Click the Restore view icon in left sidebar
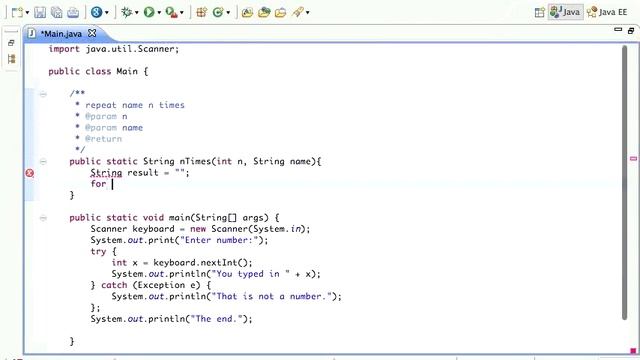640x360 pixels. (11, 43)
